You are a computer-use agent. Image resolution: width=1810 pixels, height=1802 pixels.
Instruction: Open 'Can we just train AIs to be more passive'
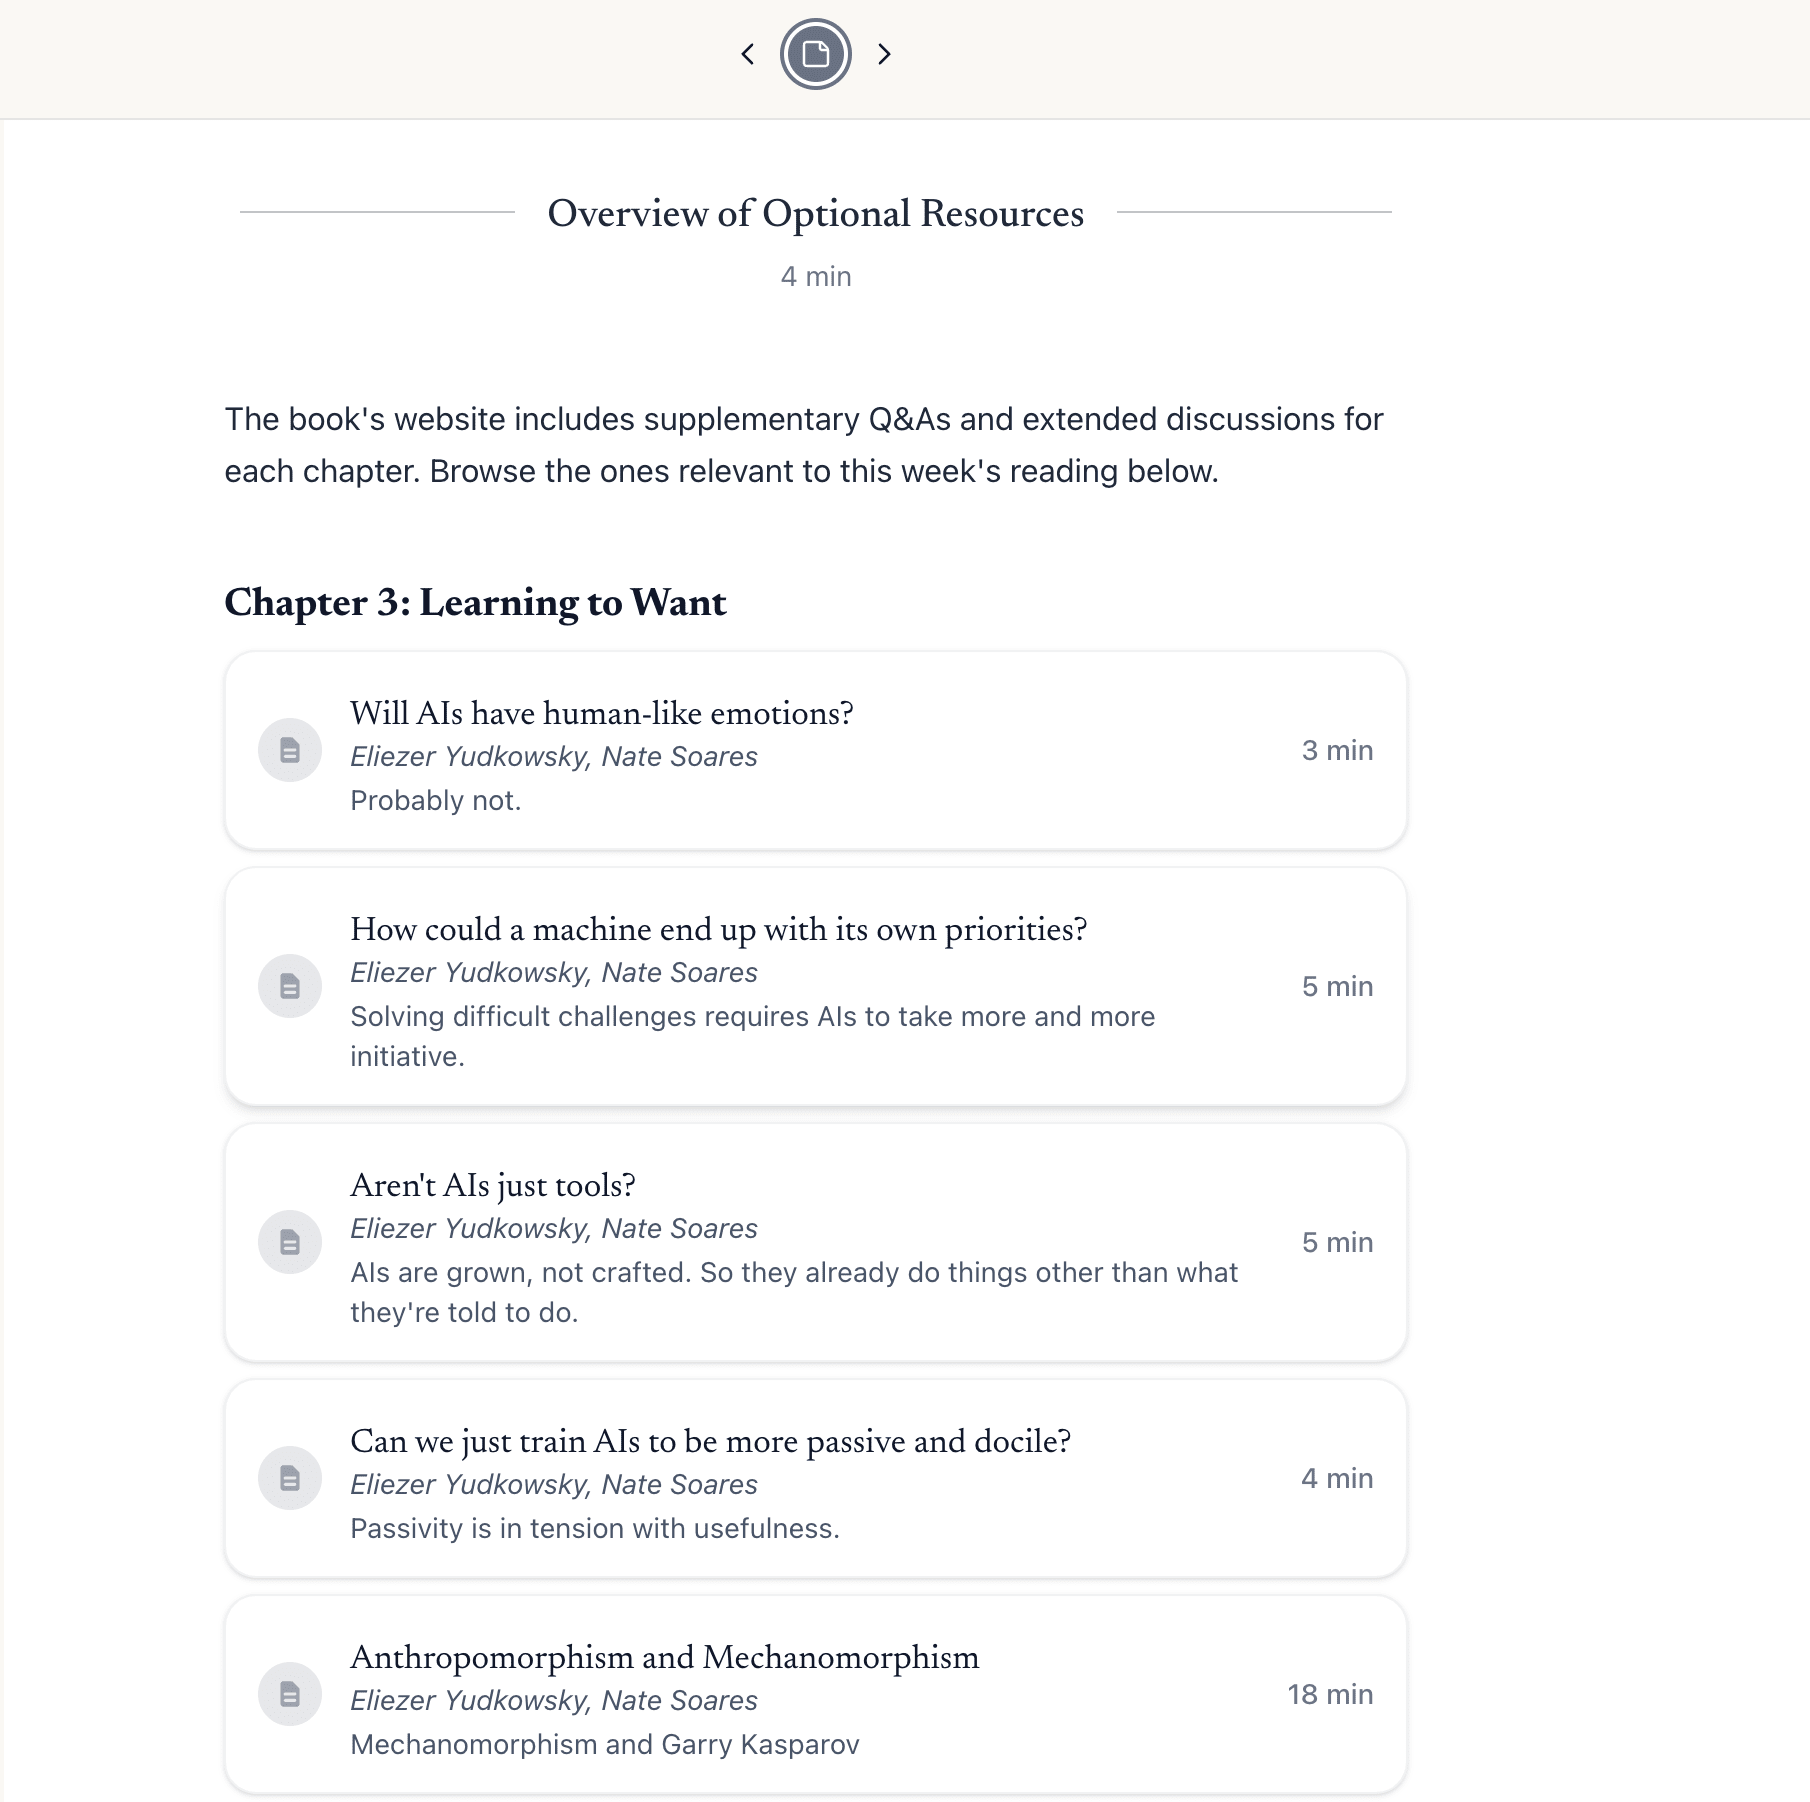[x=710, y=1441]
